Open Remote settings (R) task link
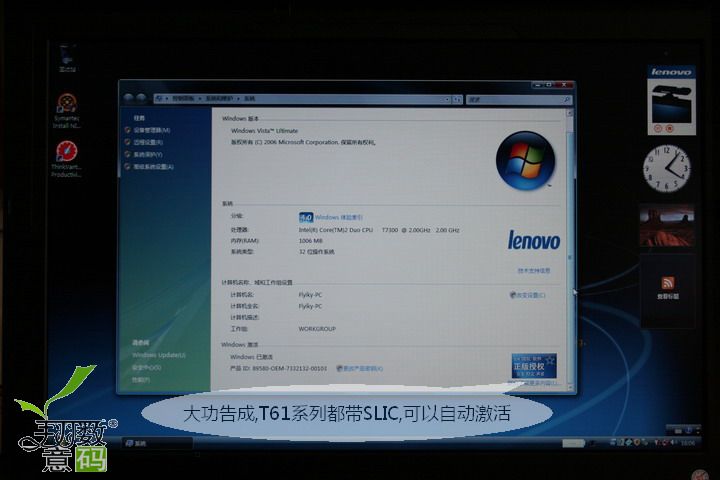The width and height of the screenshot is (720, 480). tap(148, 142)
